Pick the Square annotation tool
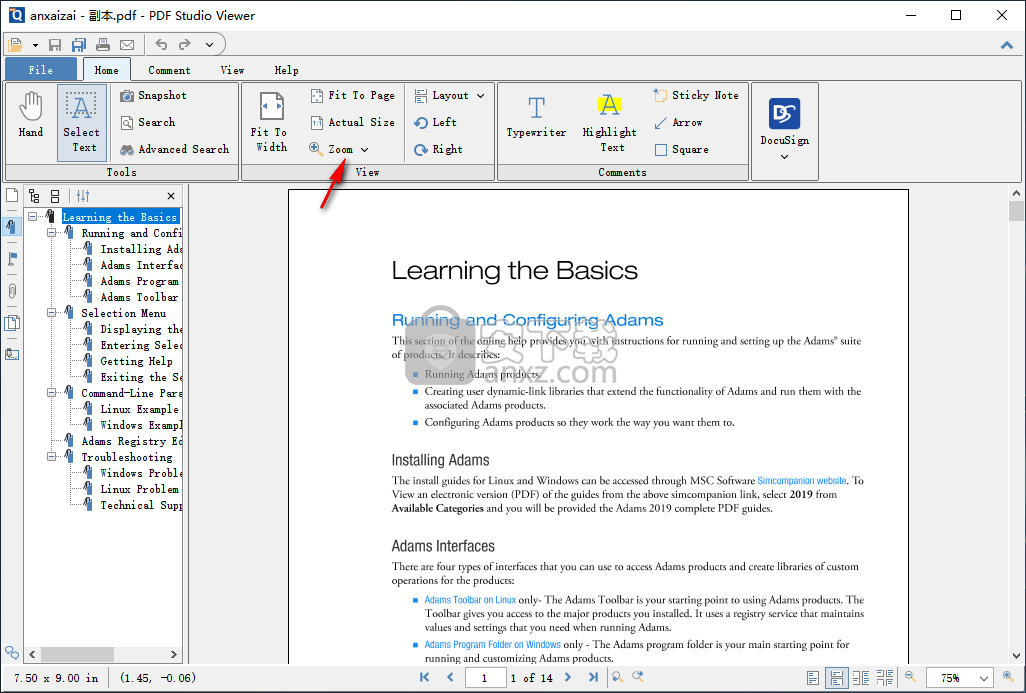 click(681, 149)
